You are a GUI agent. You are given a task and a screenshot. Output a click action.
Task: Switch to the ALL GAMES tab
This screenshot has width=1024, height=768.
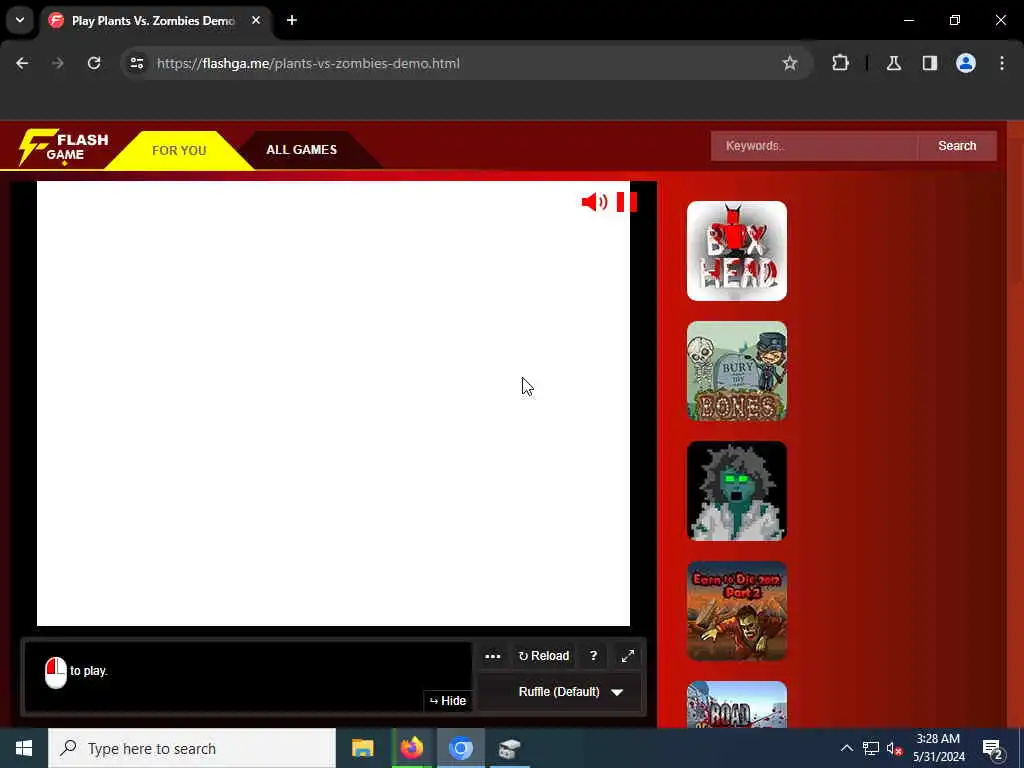pos(302,150)
